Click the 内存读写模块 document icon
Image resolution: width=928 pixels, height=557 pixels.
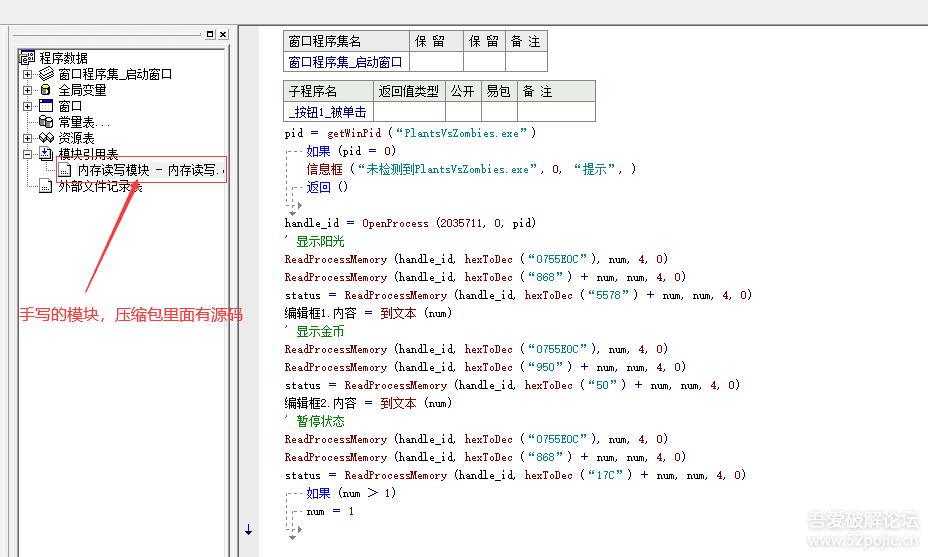pos(65,170)
